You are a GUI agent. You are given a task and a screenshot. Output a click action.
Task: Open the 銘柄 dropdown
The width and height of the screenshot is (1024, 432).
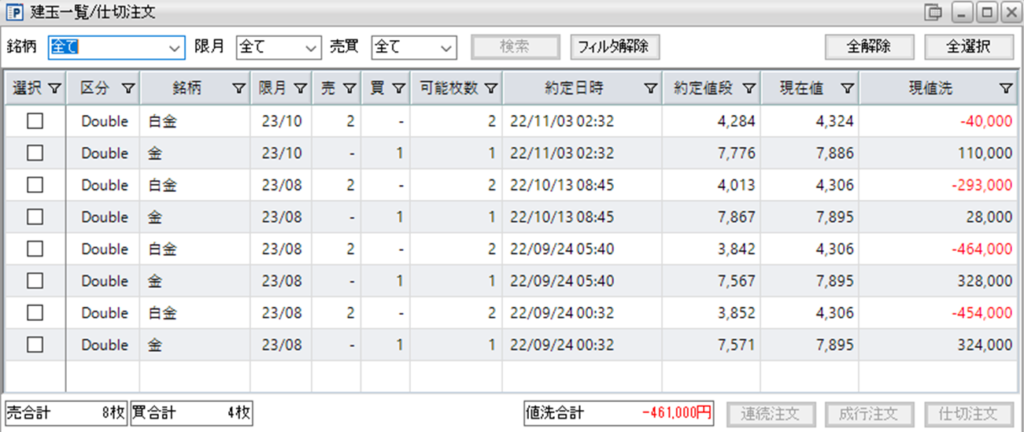point(117,48)
